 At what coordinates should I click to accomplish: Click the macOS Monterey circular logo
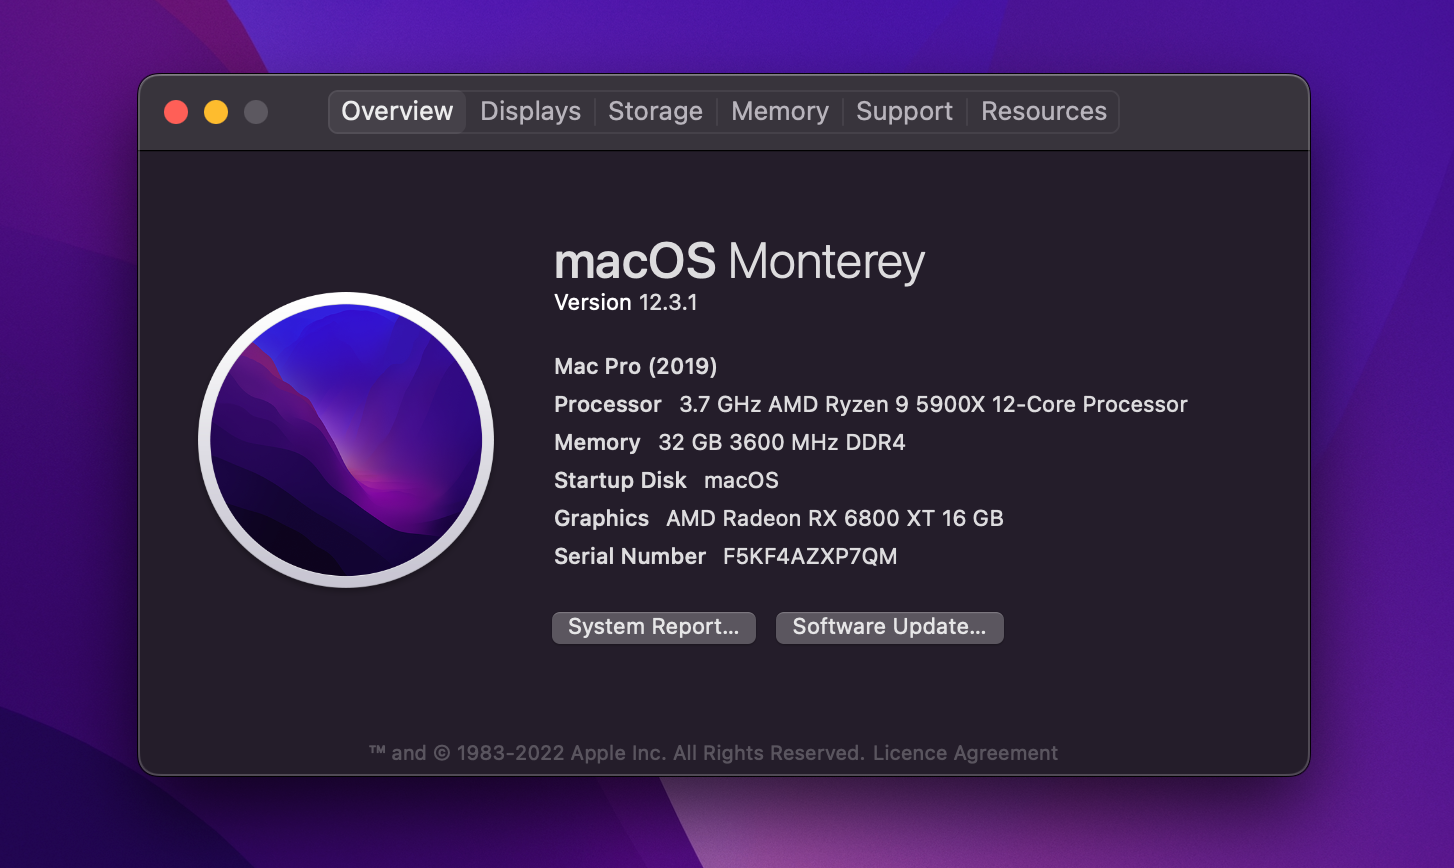tap(346, 440)
